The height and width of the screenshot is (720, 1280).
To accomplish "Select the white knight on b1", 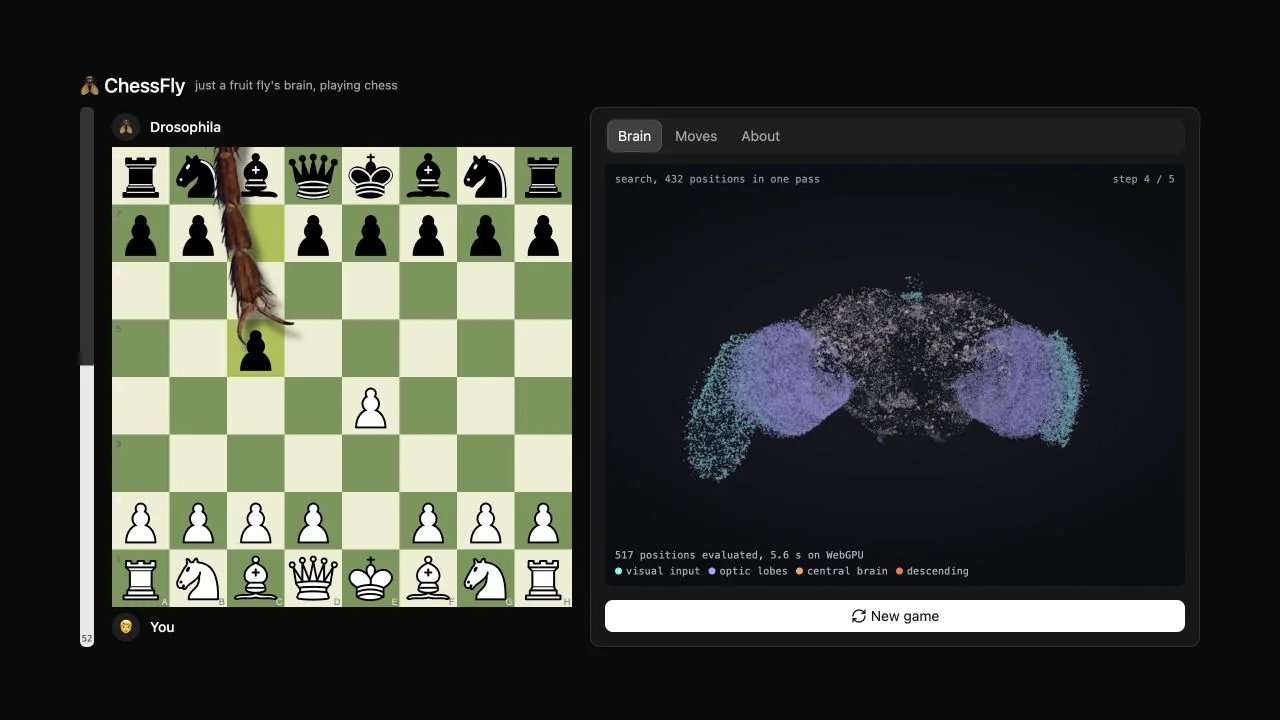I will pyautogui.click(x=198, y=578).
